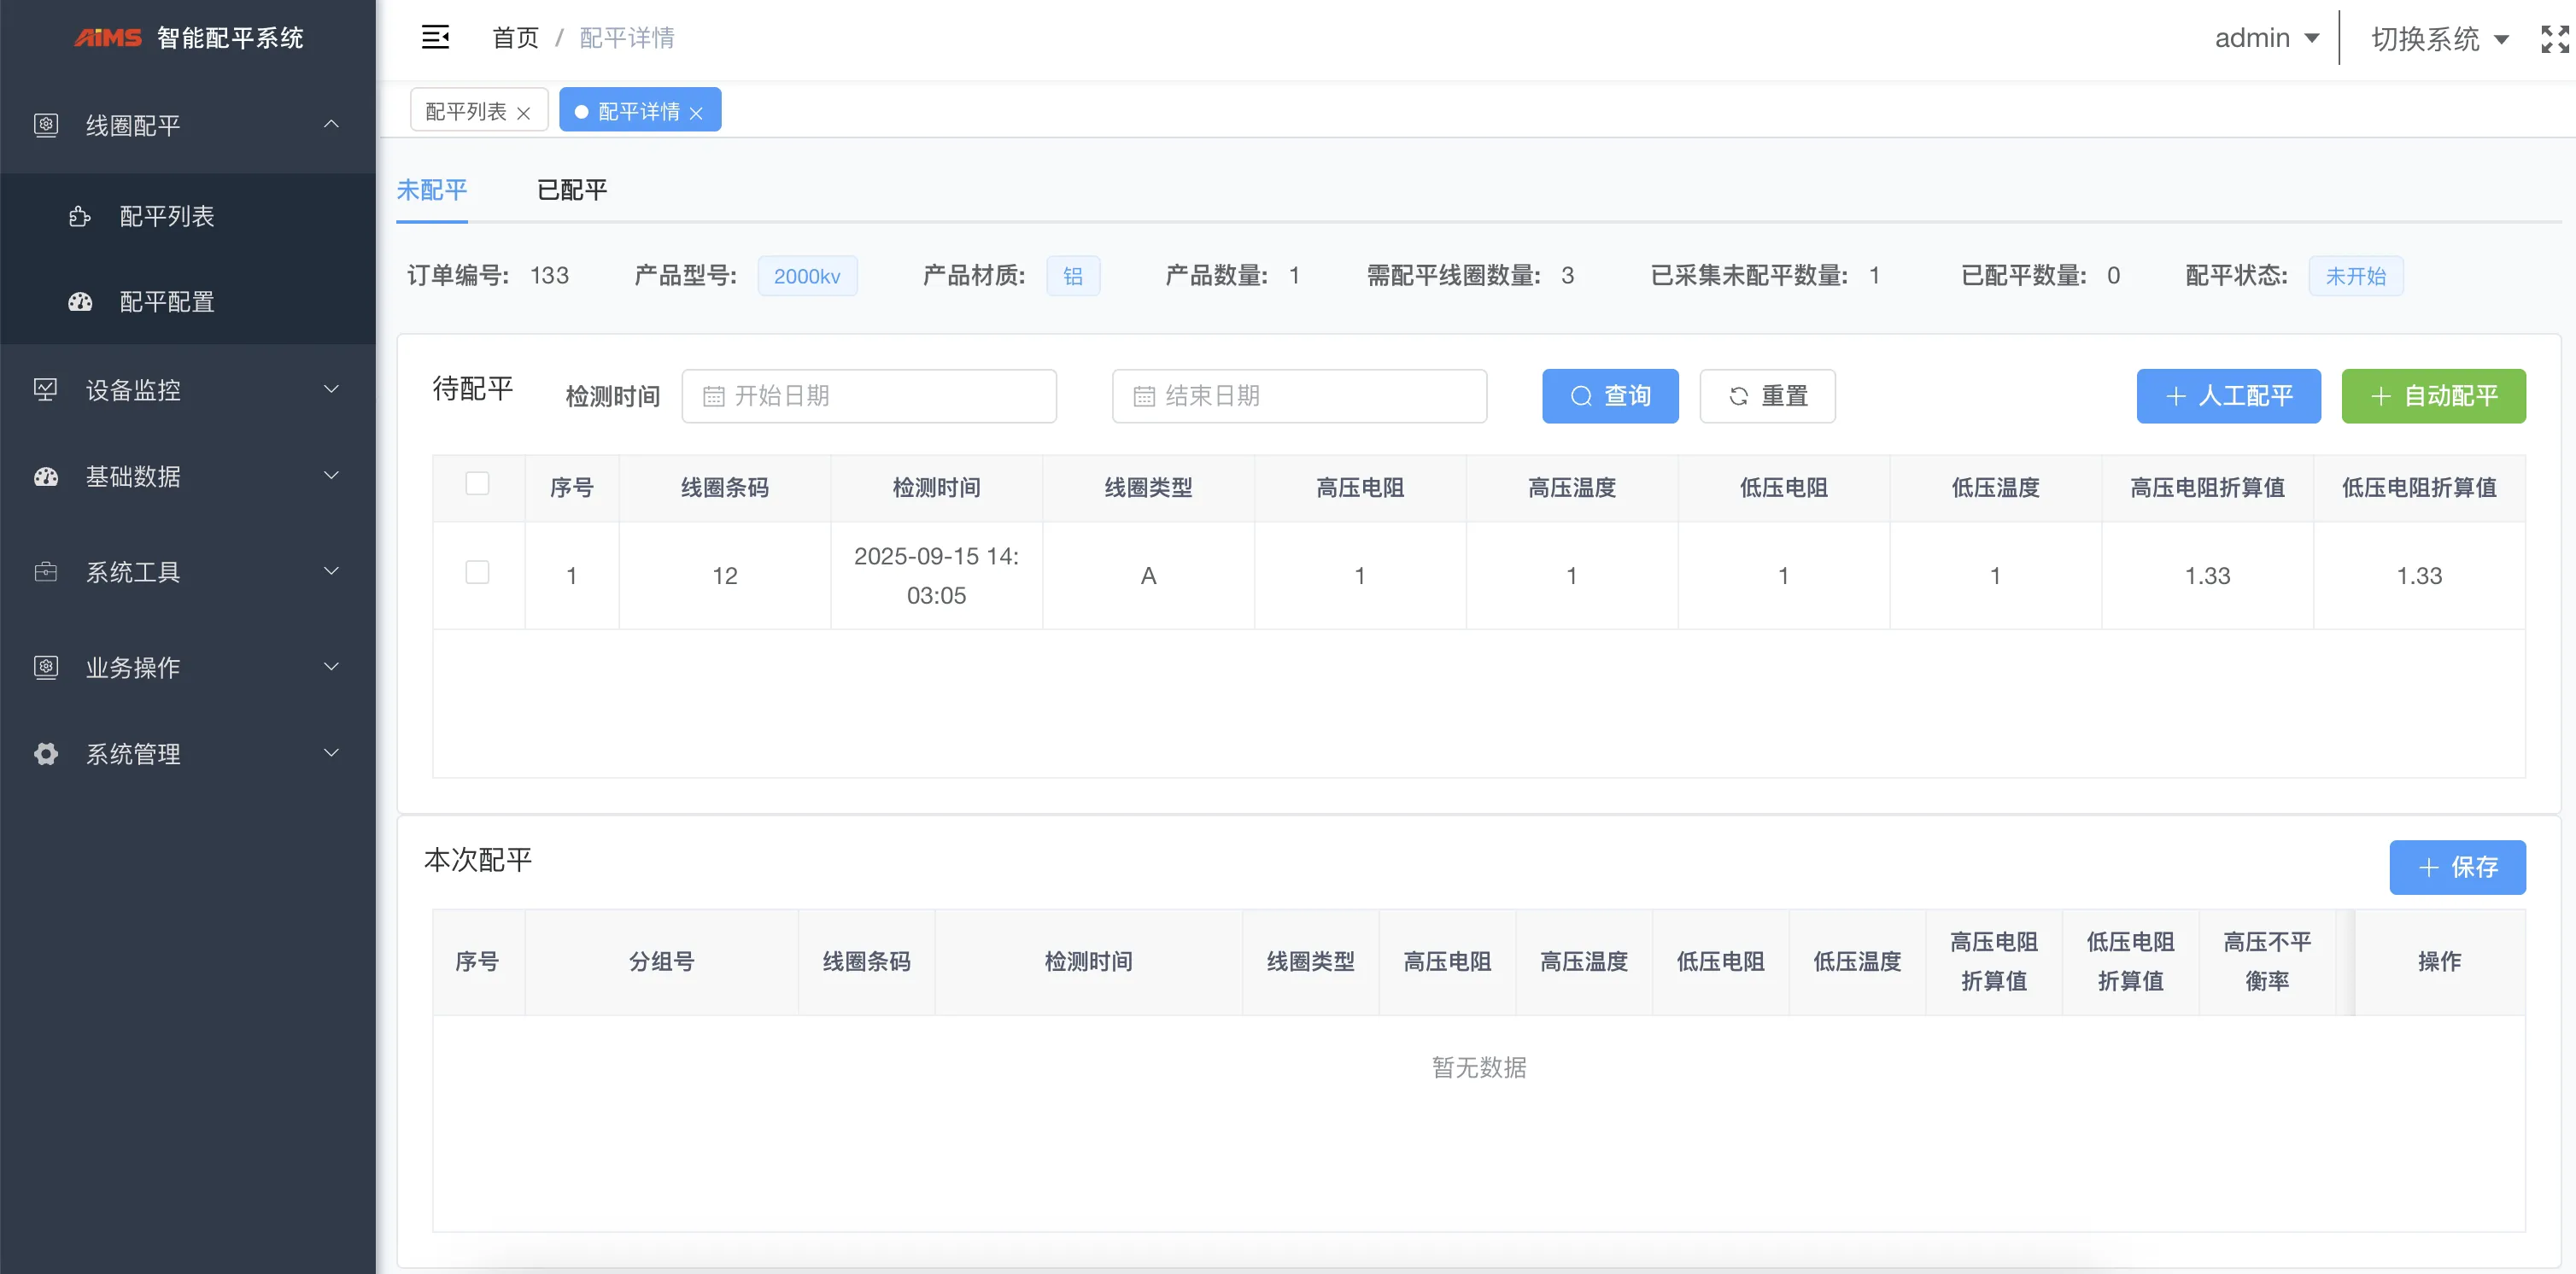Click the 订单编号 value 133
2576x1274 pixels.
click(x=549, y=275)
